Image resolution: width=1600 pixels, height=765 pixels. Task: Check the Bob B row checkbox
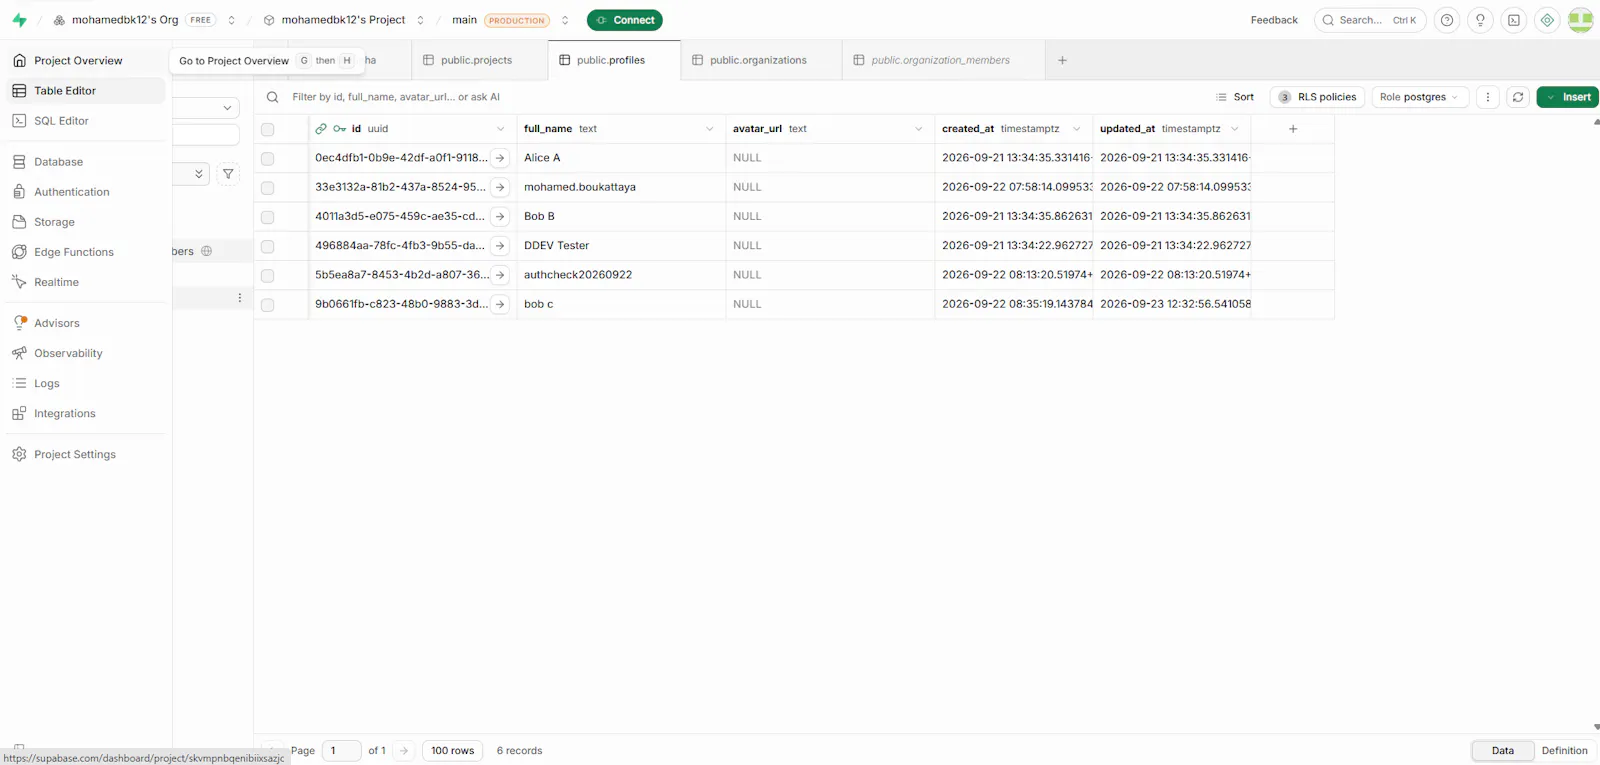click(267, 216)
